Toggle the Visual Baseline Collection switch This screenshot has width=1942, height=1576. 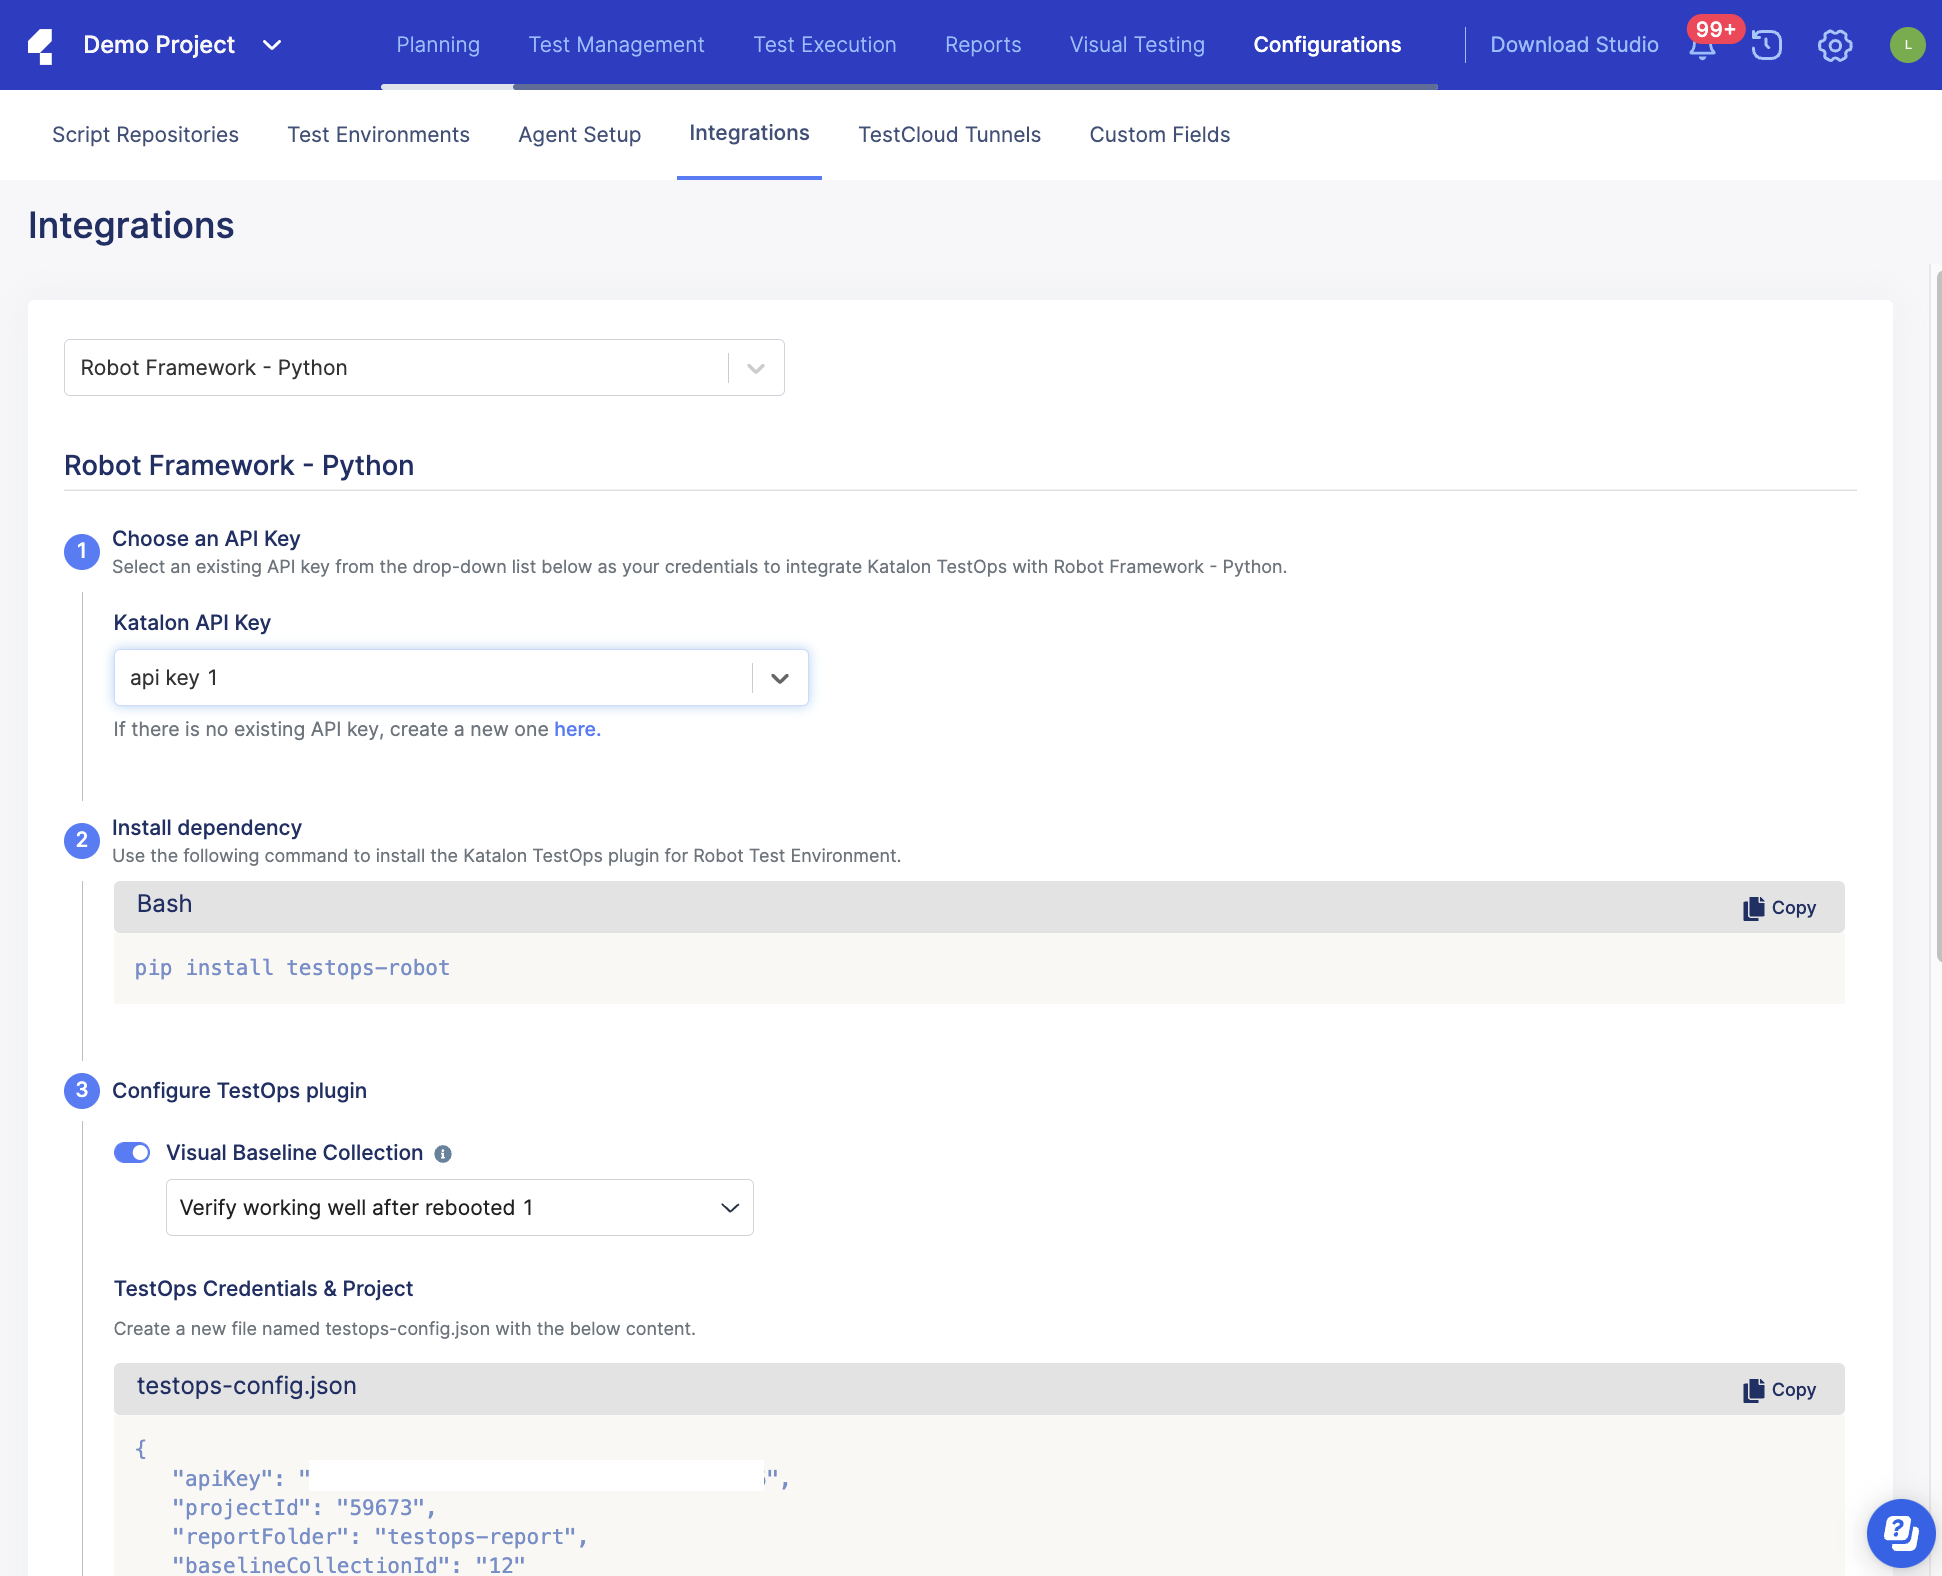point(132,1151)
